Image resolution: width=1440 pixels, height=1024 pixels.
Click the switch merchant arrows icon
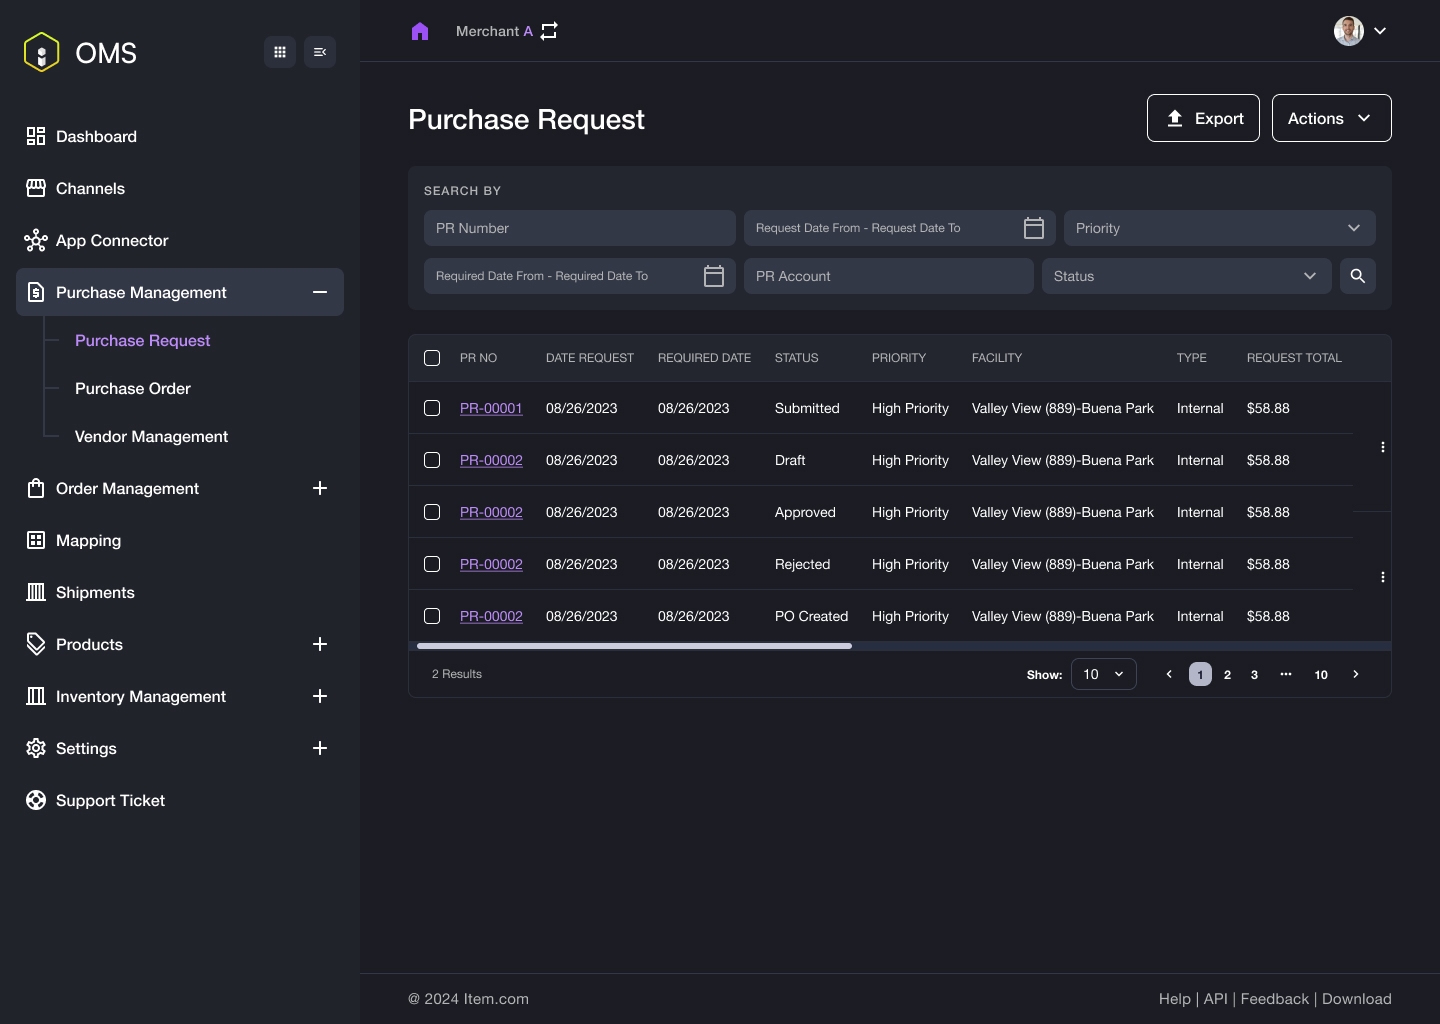click(549, 31)
